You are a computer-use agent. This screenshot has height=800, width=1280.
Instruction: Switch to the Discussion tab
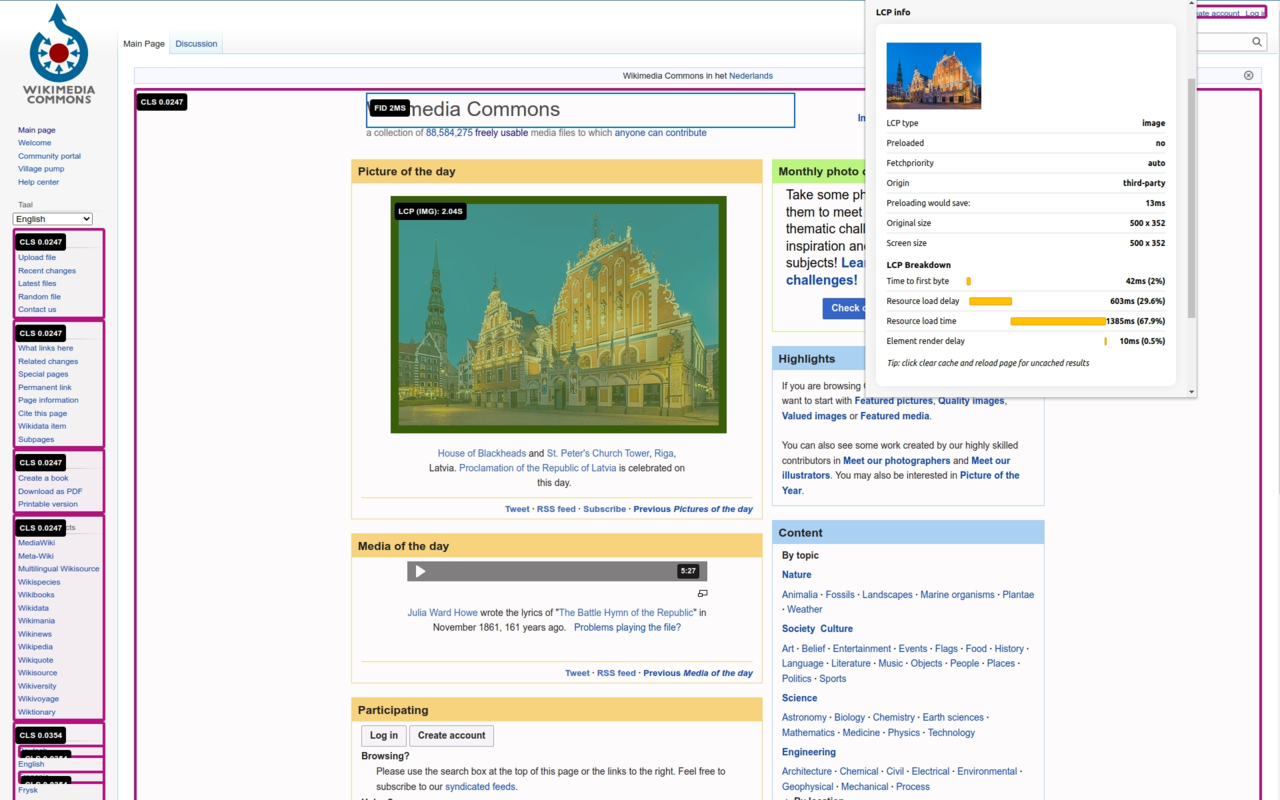coord(196,43)
